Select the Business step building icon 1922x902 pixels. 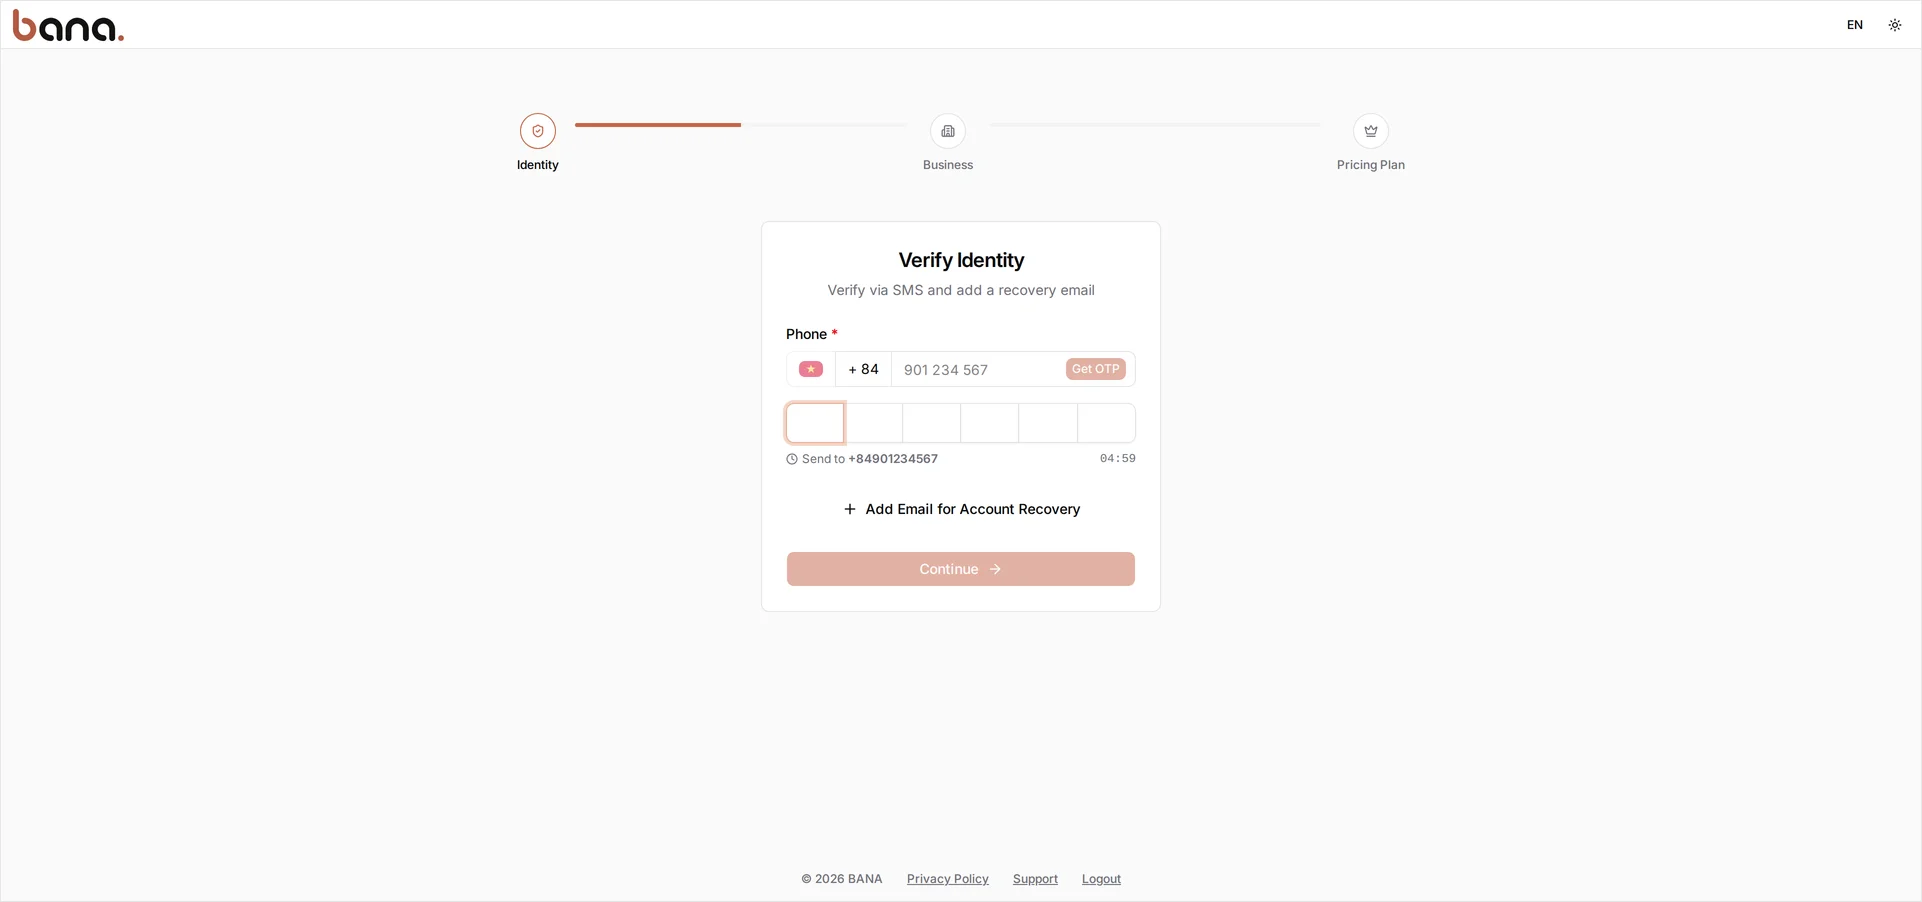click(x=948, y=131)
